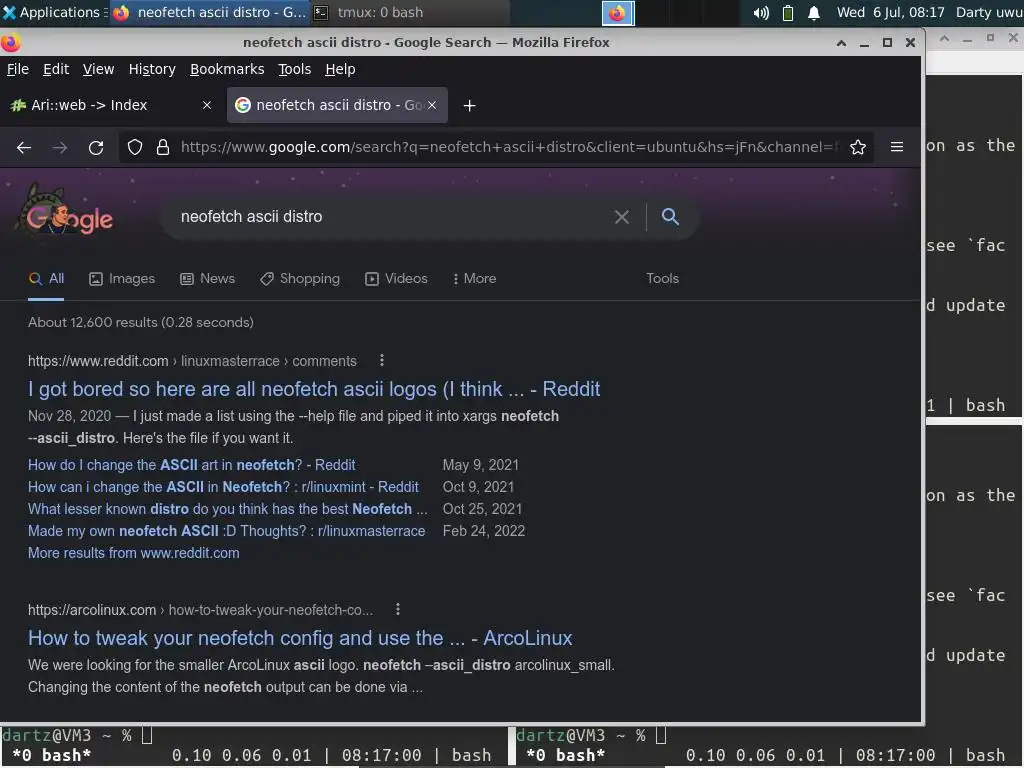1024x768 pixels.
Task: Click the reddit.com linuxmasterrace breadcrumb URL
Action: tap(192, 361)
